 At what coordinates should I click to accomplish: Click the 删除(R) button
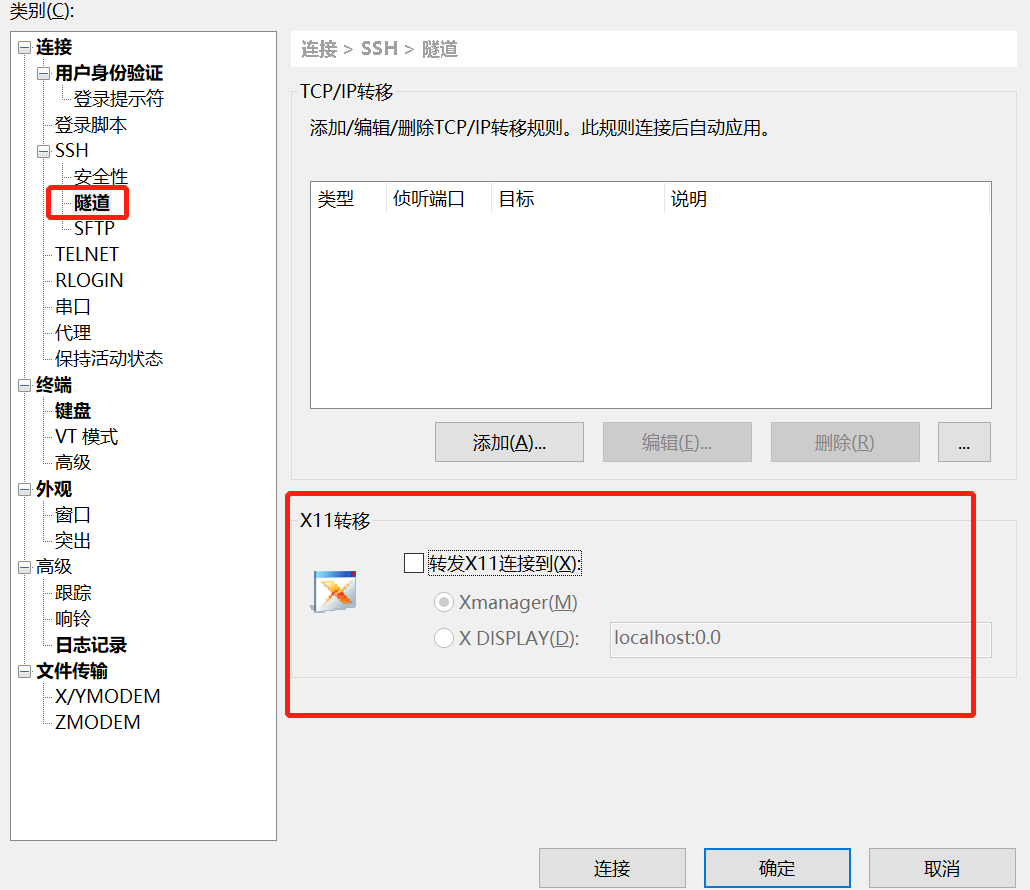pyautogui.click(x=845, y=442)
